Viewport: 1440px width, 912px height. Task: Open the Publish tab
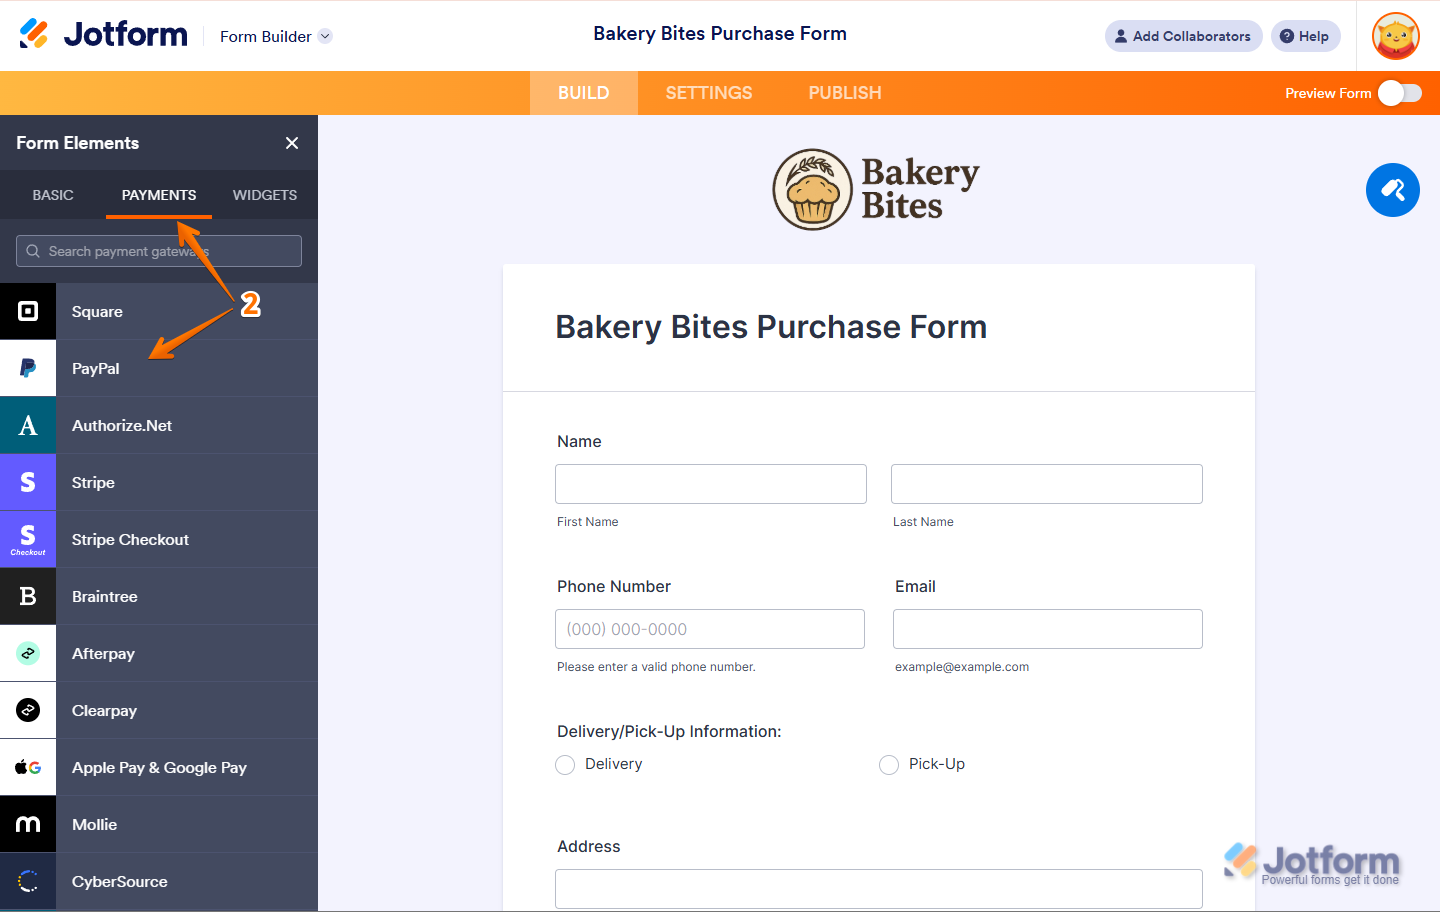pyautogui.click(x=845, y=93)
